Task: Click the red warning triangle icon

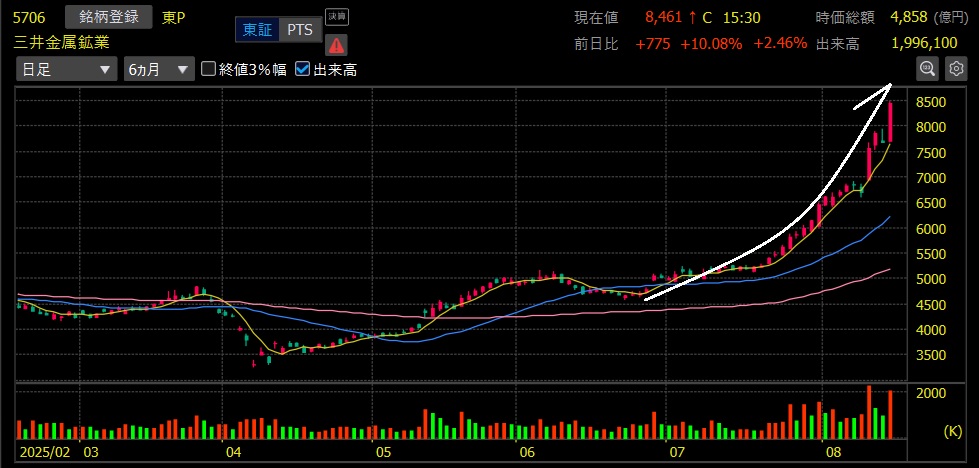Action: 336,44
